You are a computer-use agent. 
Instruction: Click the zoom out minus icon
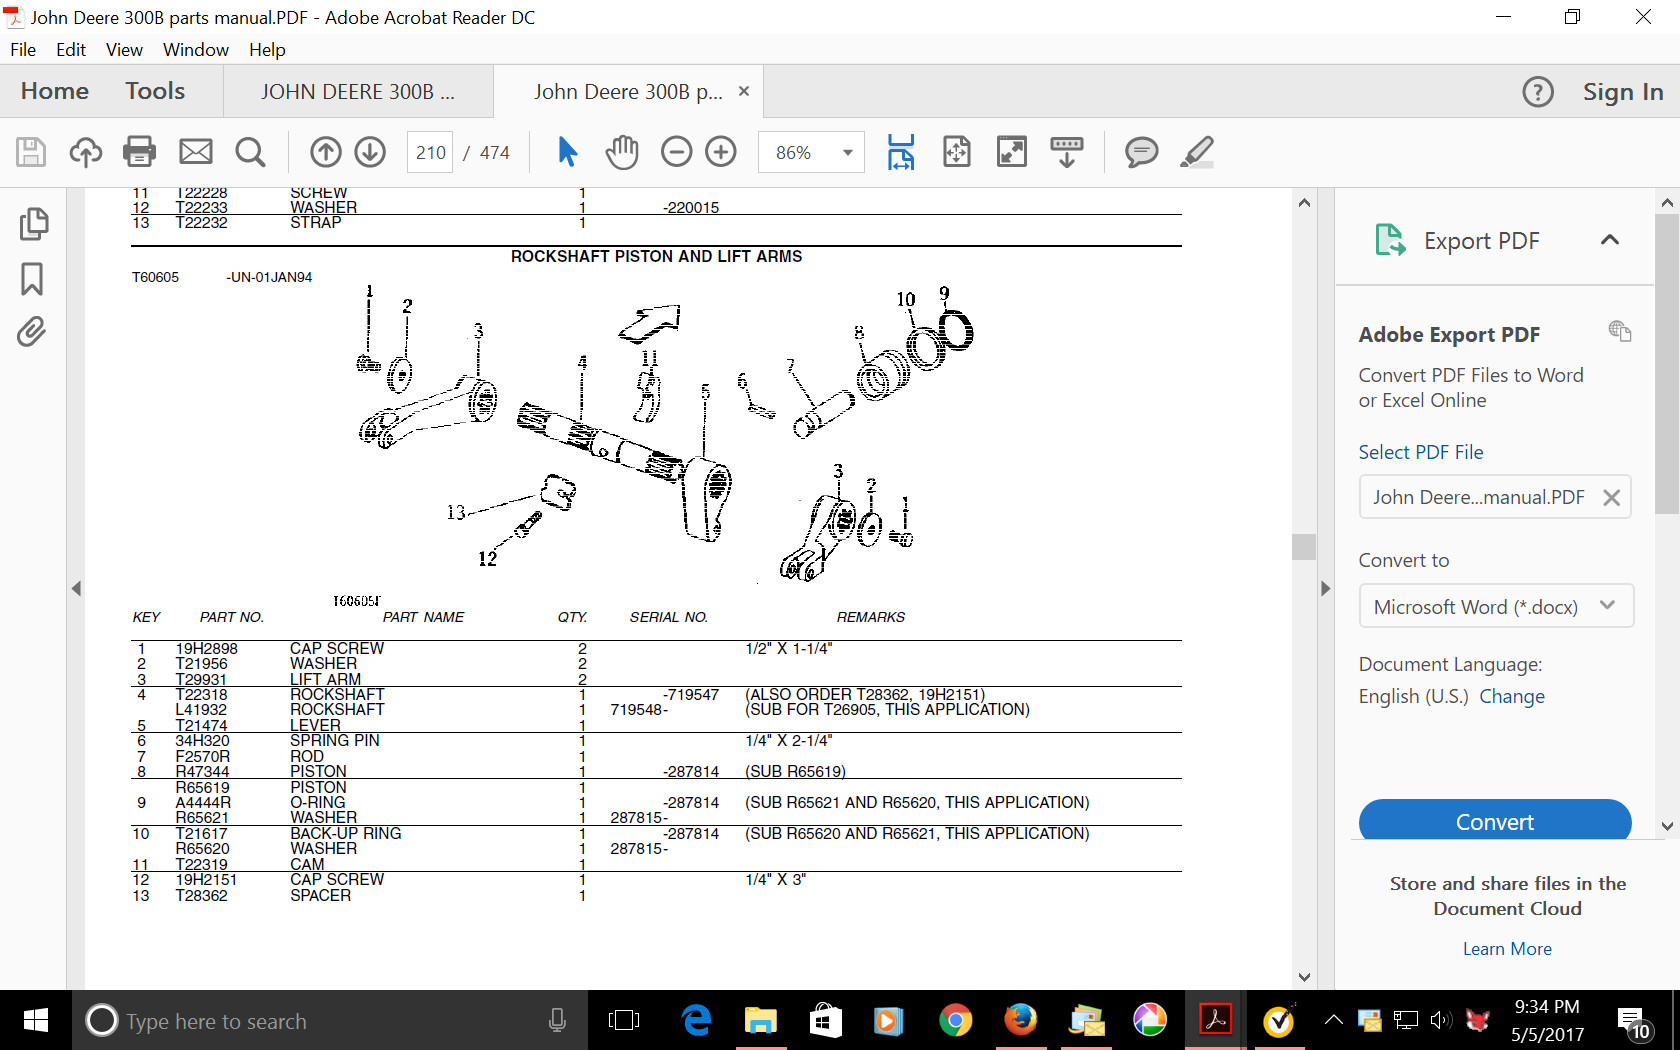pyautogui.click(x=676, y=152)
